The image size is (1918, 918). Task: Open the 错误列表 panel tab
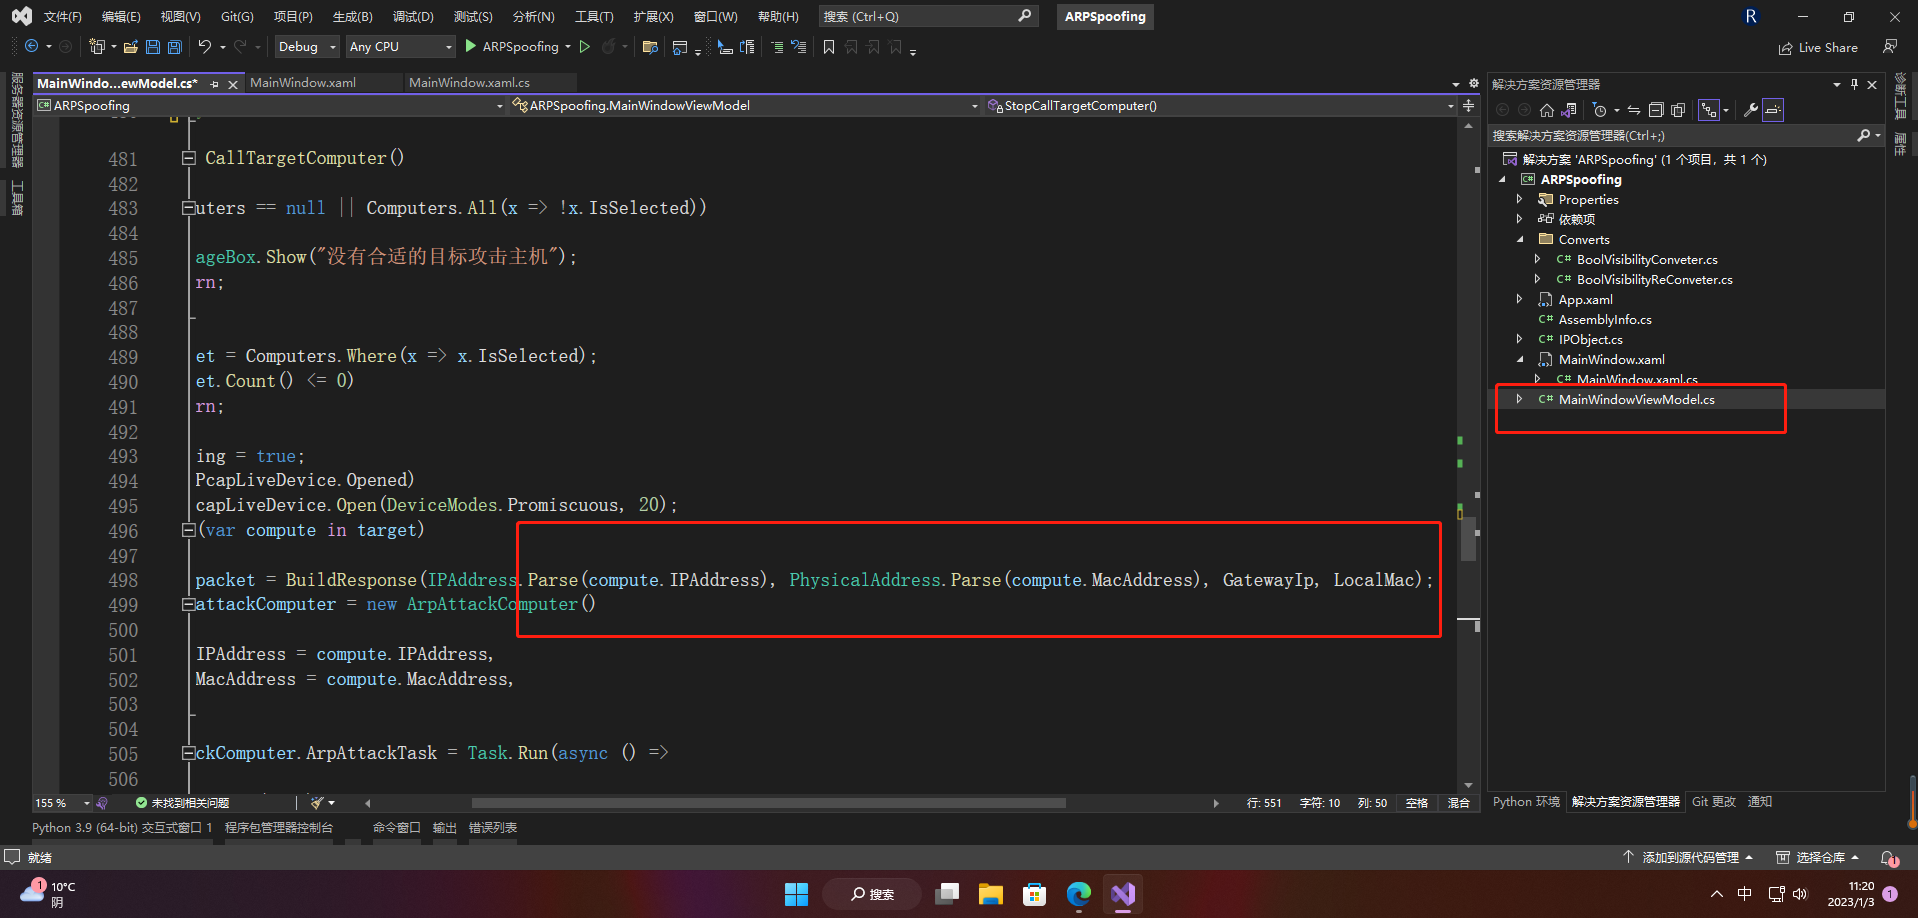(x=493, y=828)
